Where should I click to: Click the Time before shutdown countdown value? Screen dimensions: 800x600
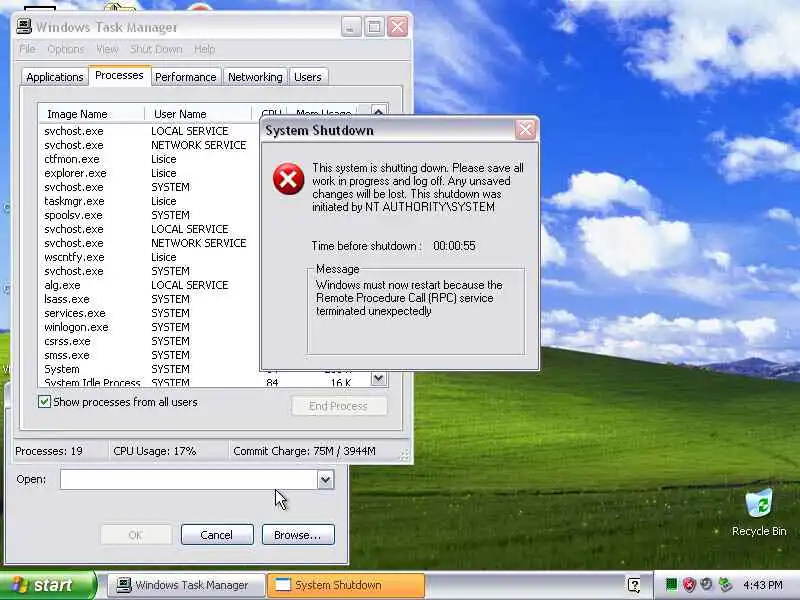click(454, 246)
